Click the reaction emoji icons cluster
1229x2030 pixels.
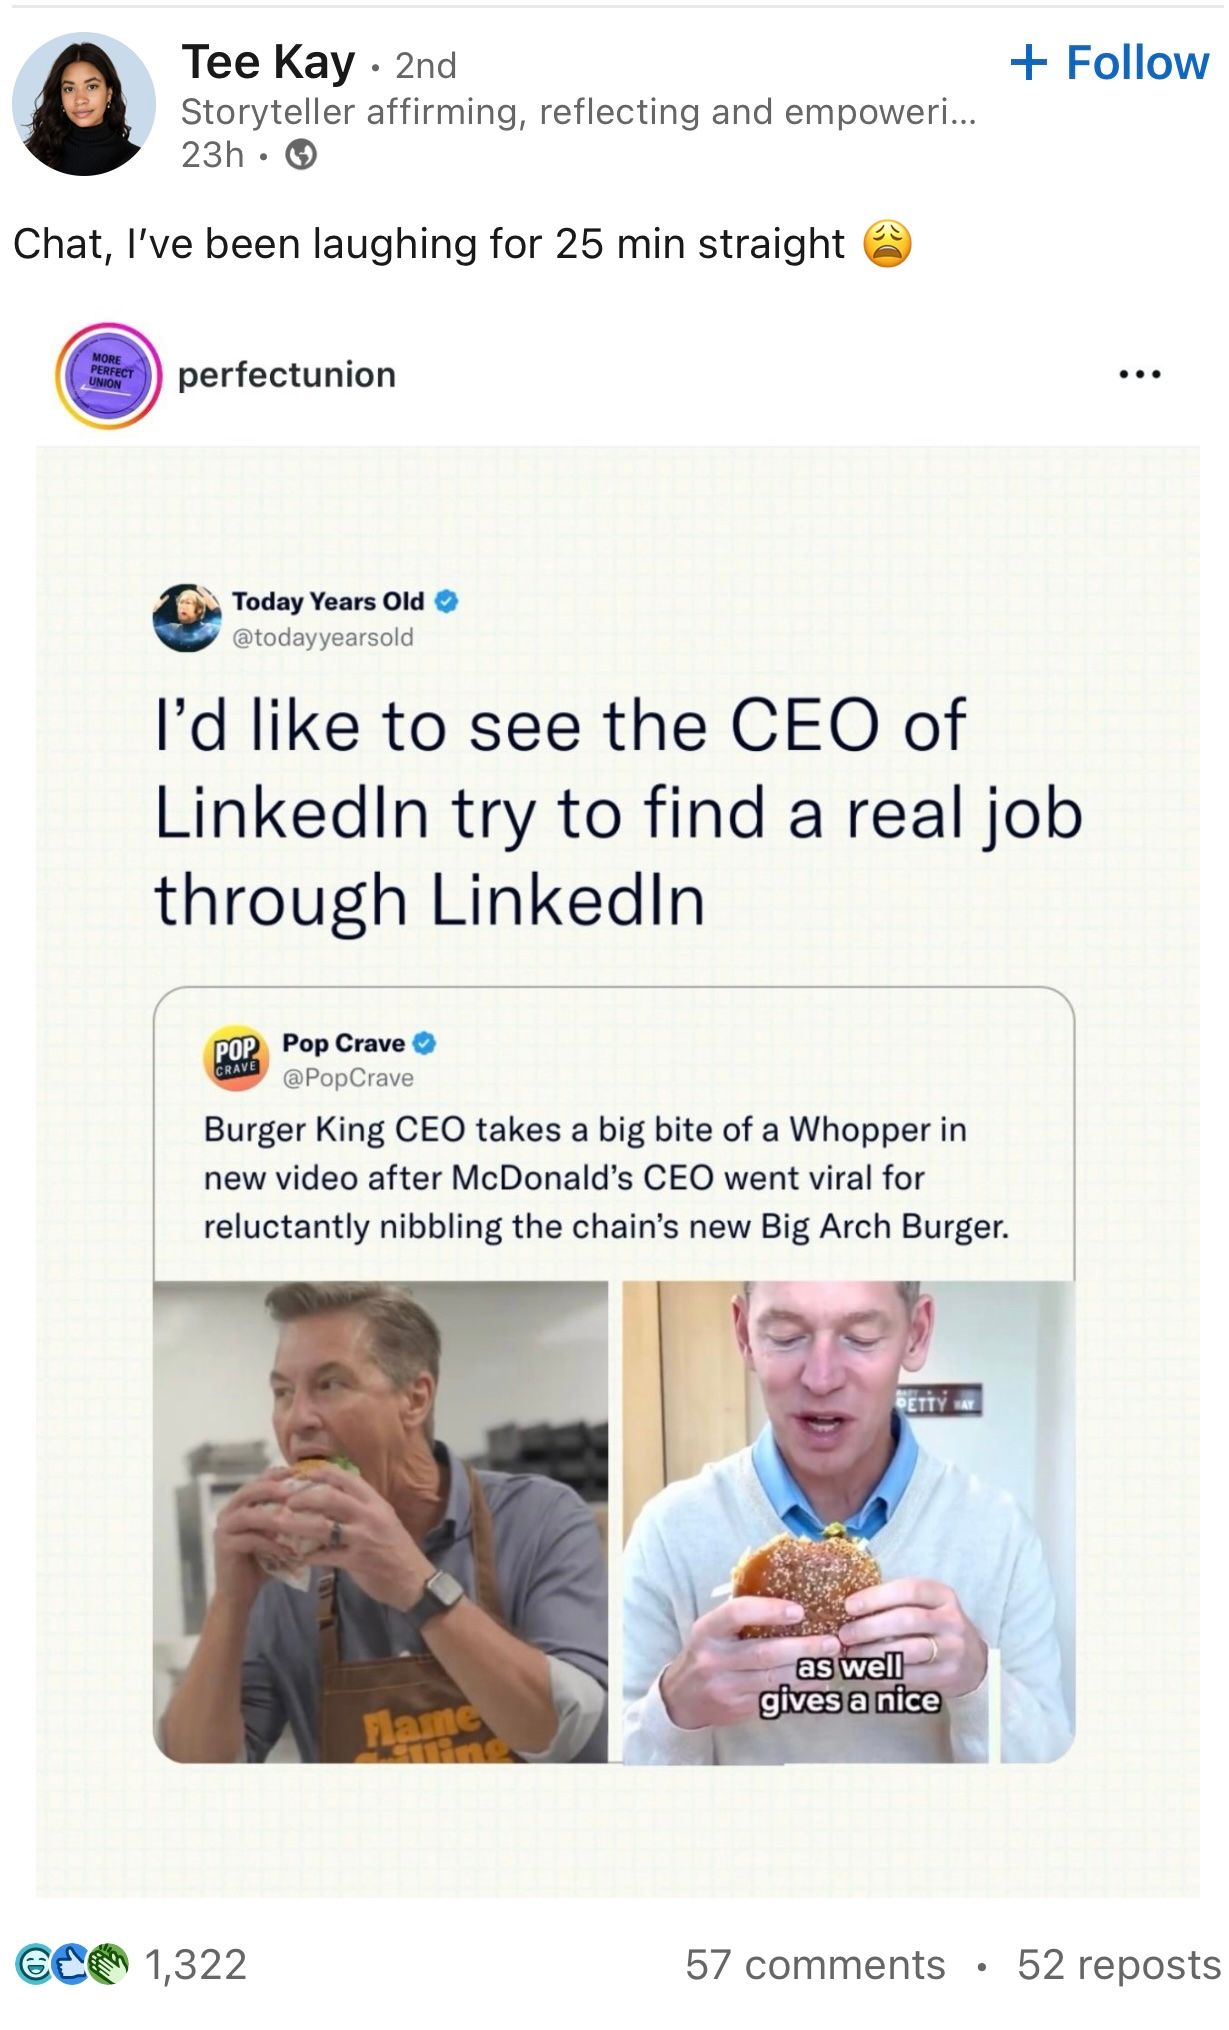(72, 1964)
